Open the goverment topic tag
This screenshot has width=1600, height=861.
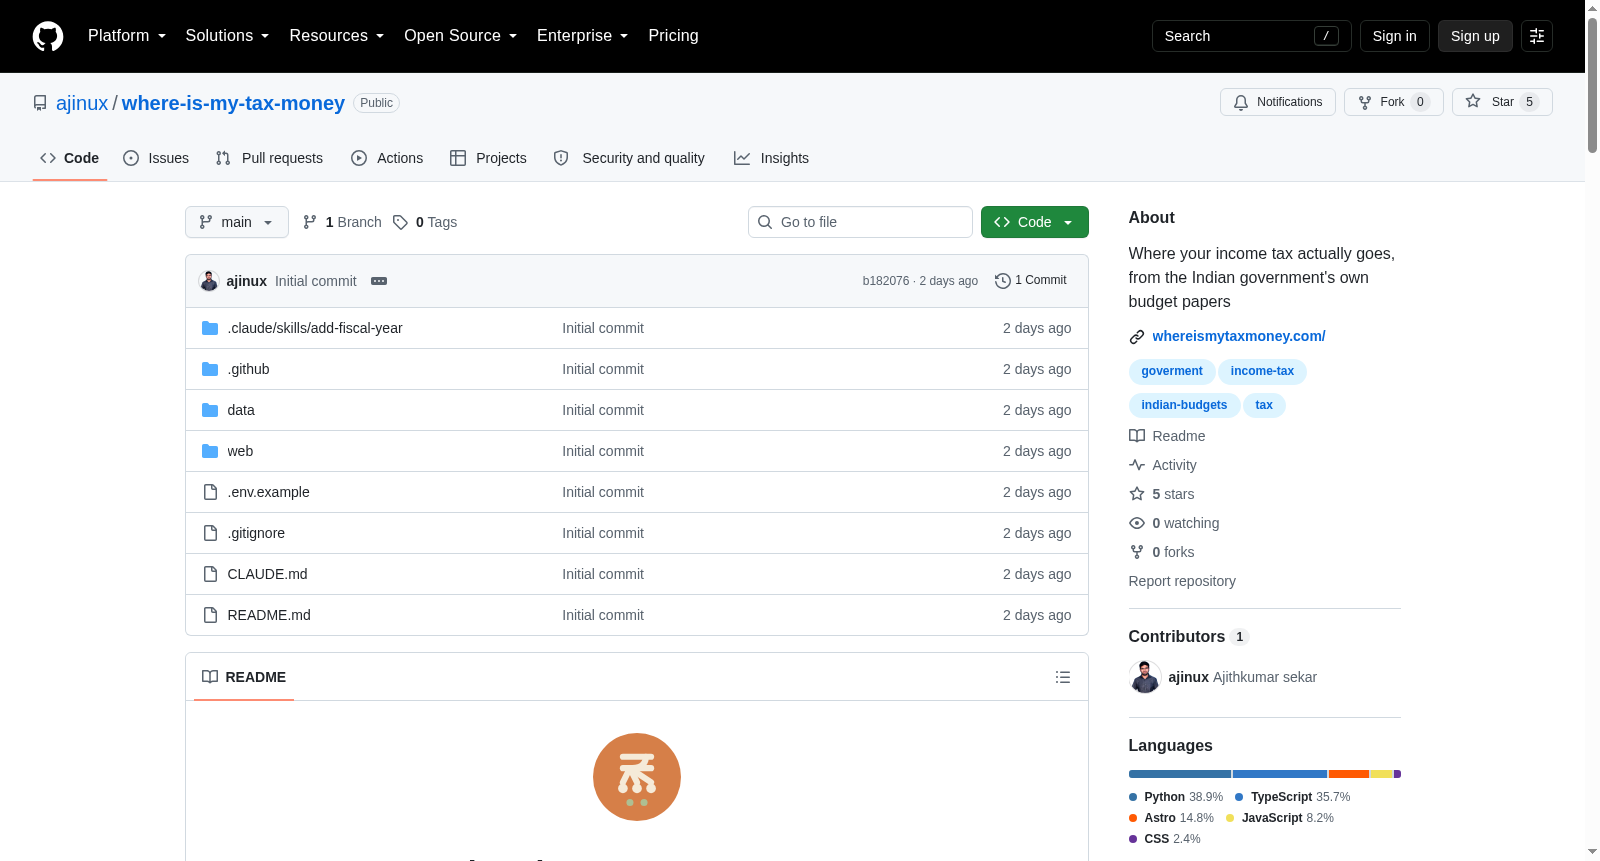(x=1172, y=371)
